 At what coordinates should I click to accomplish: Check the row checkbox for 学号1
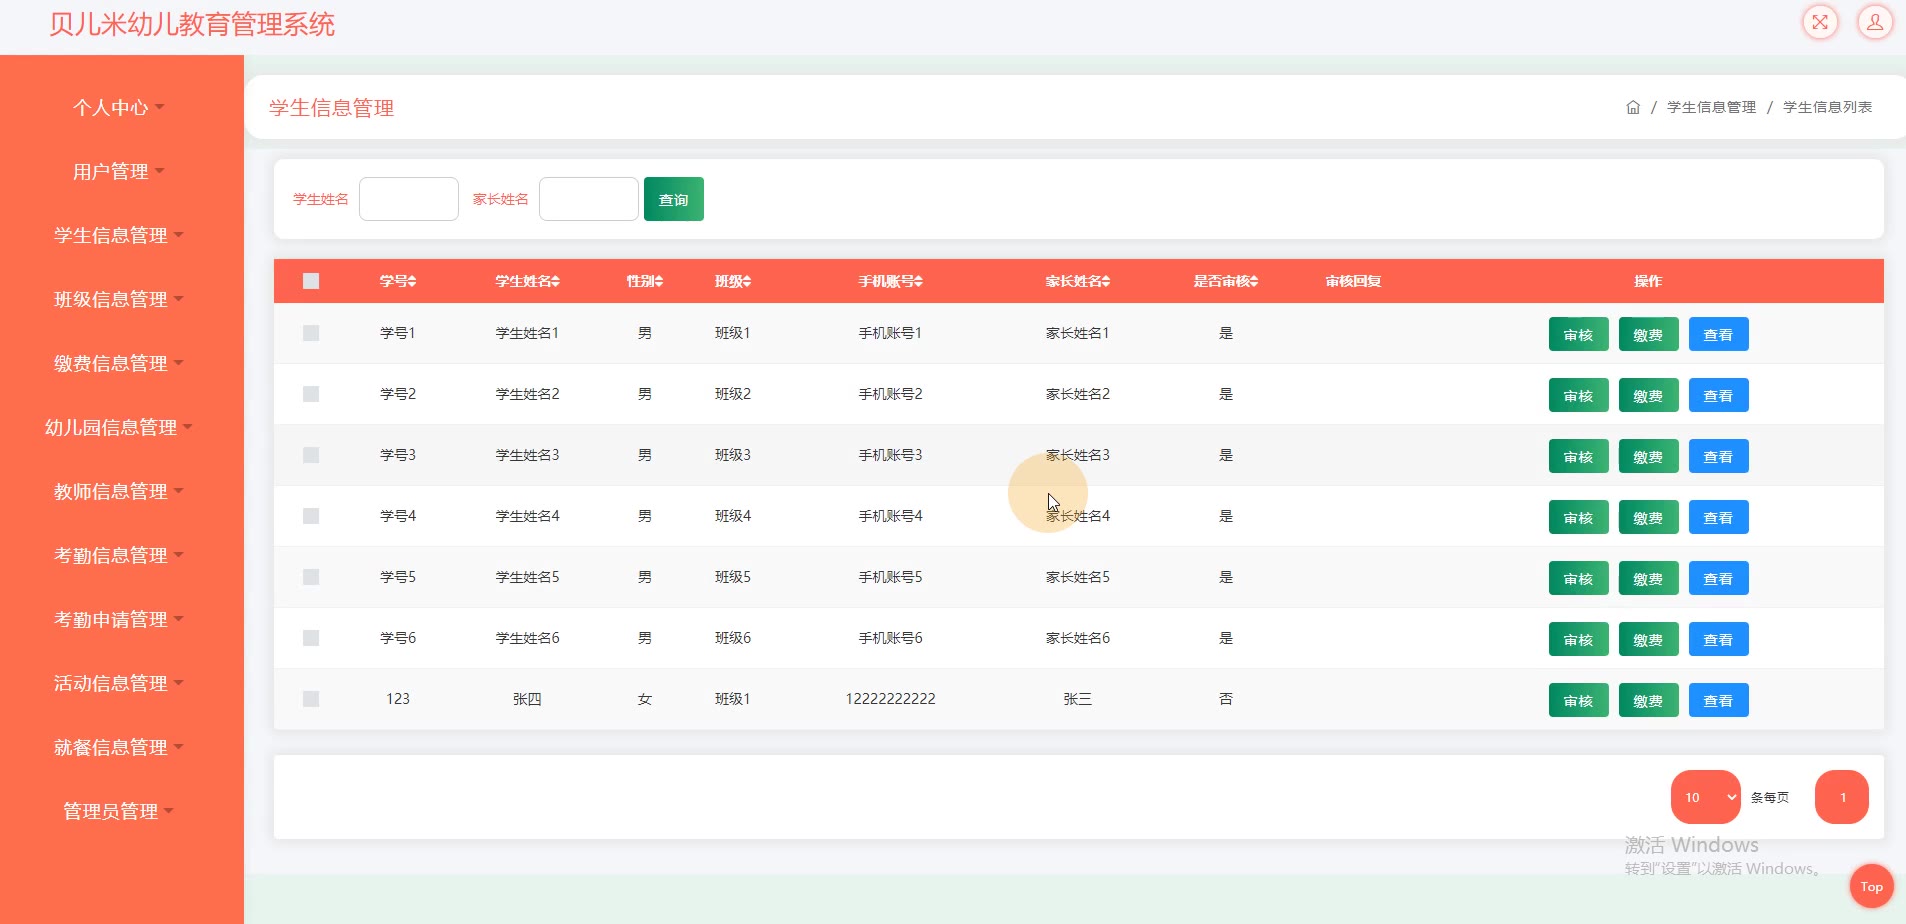pos(311,333)
